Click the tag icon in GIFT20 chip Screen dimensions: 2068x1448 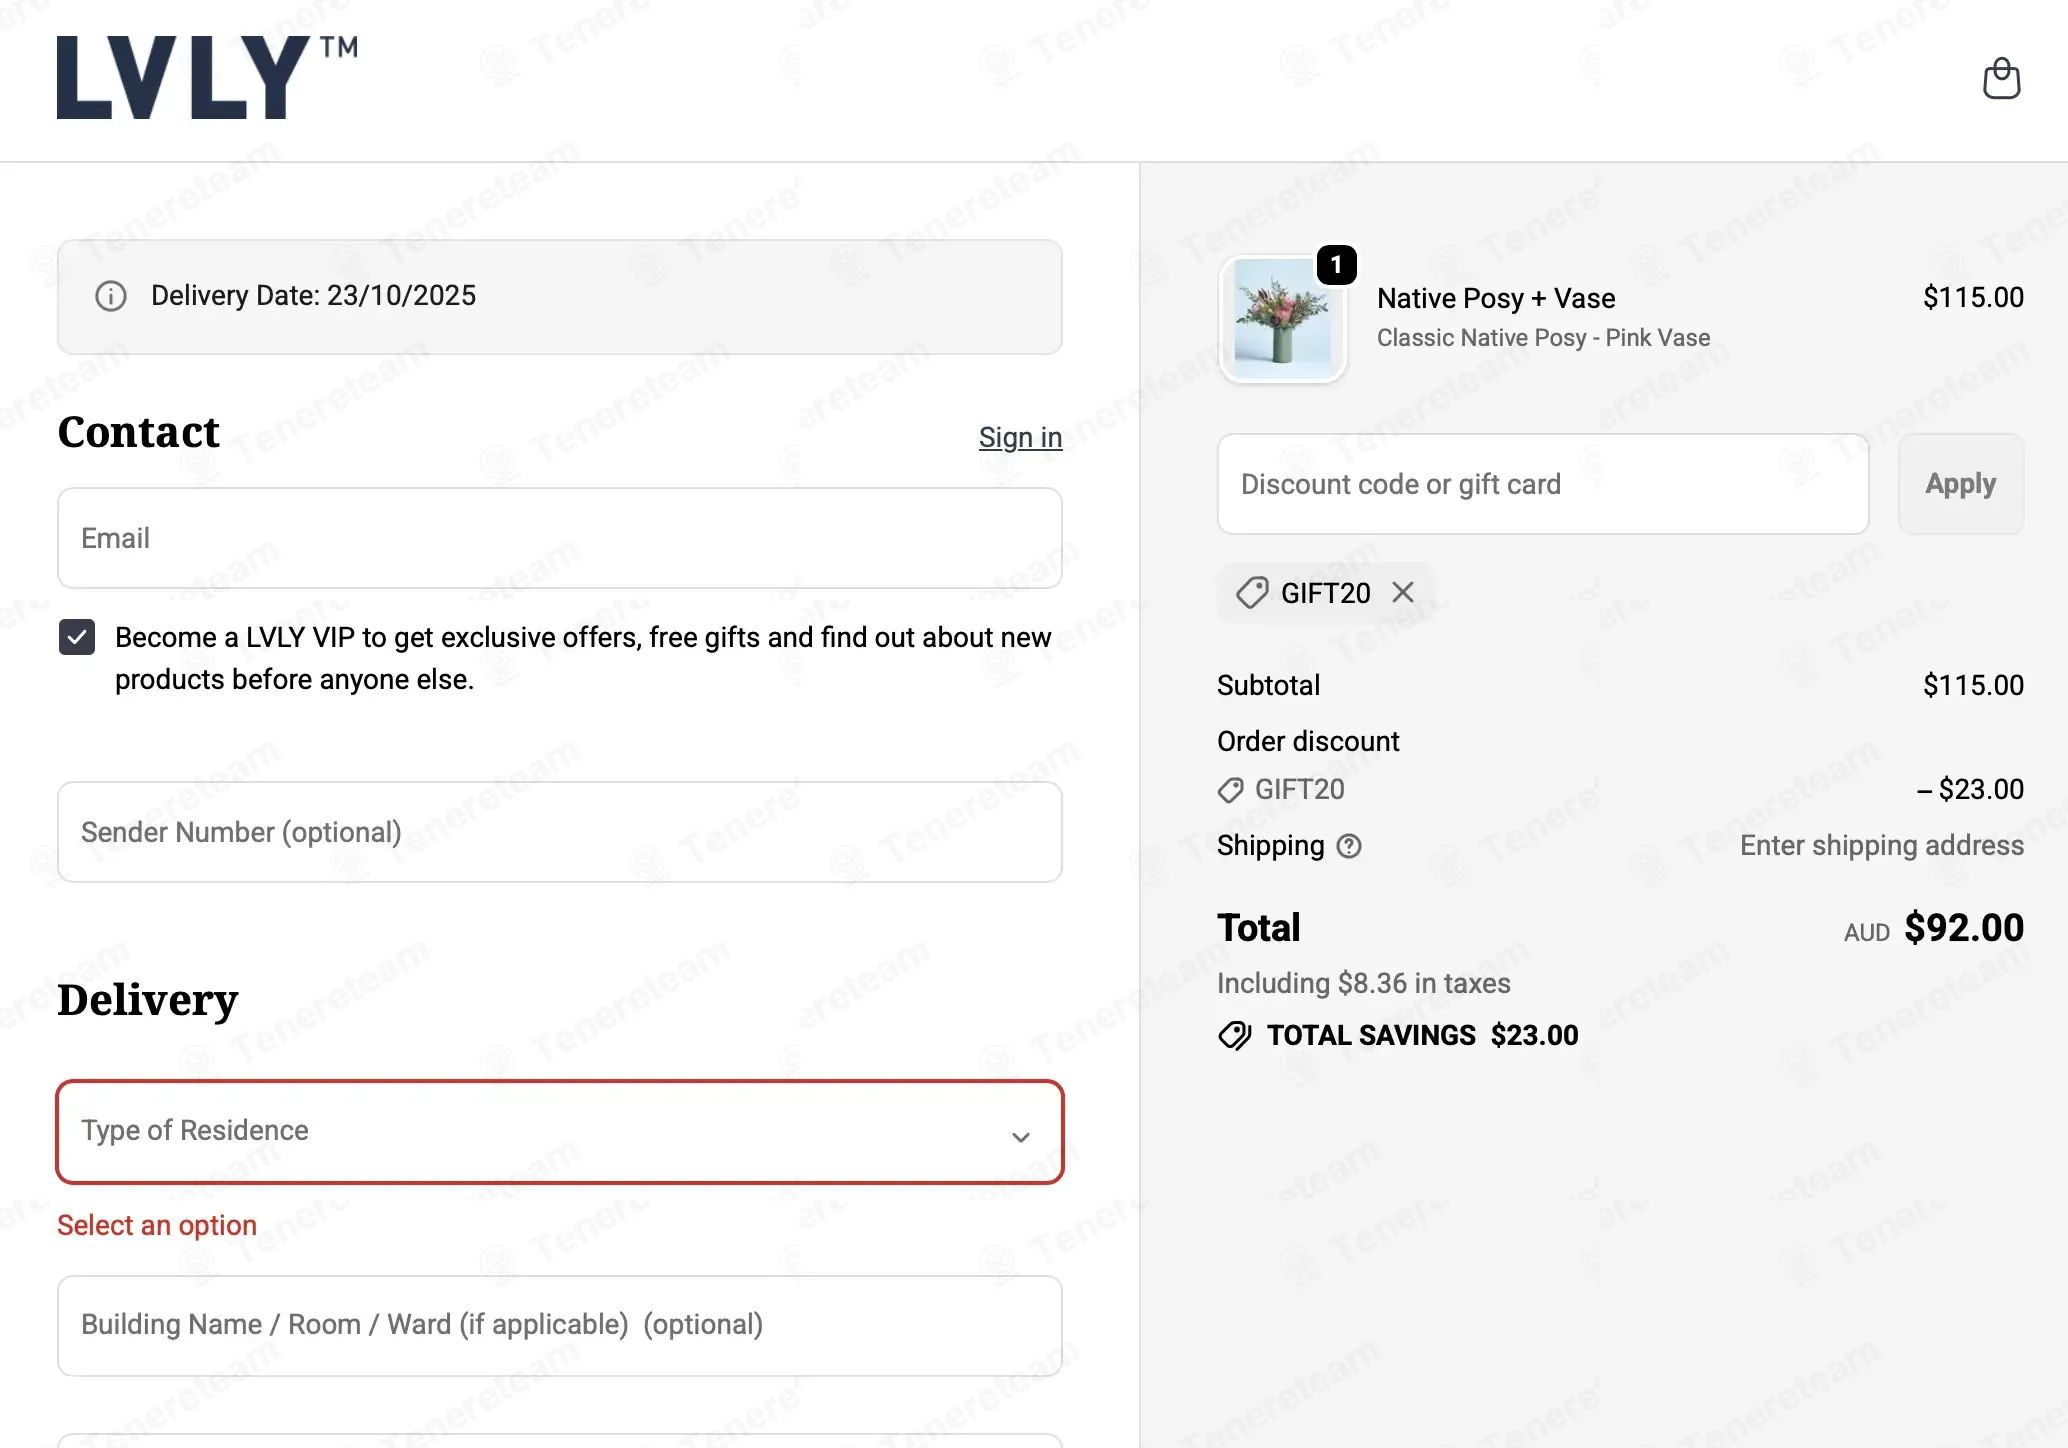click(x=1252, y=593)
